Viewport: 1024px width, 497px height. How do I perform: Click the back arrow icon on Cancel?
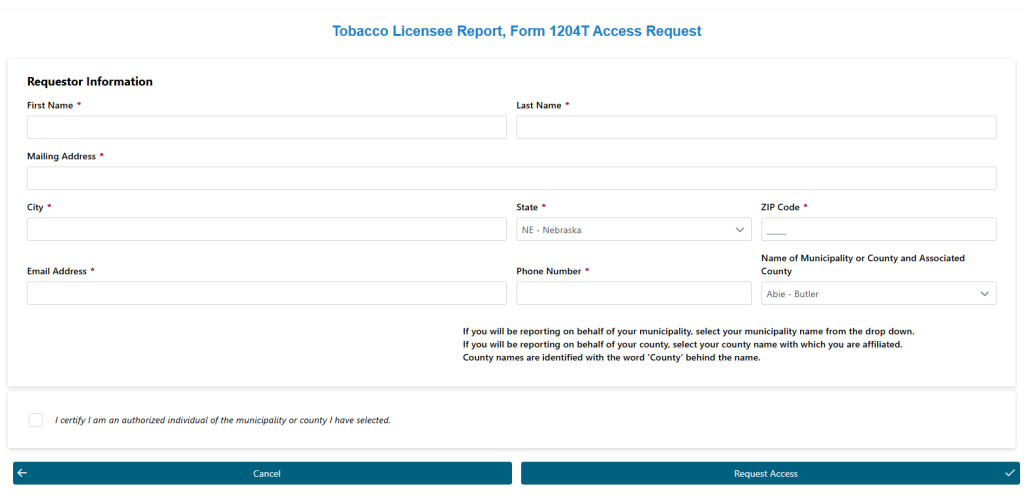tap(22, 473)
